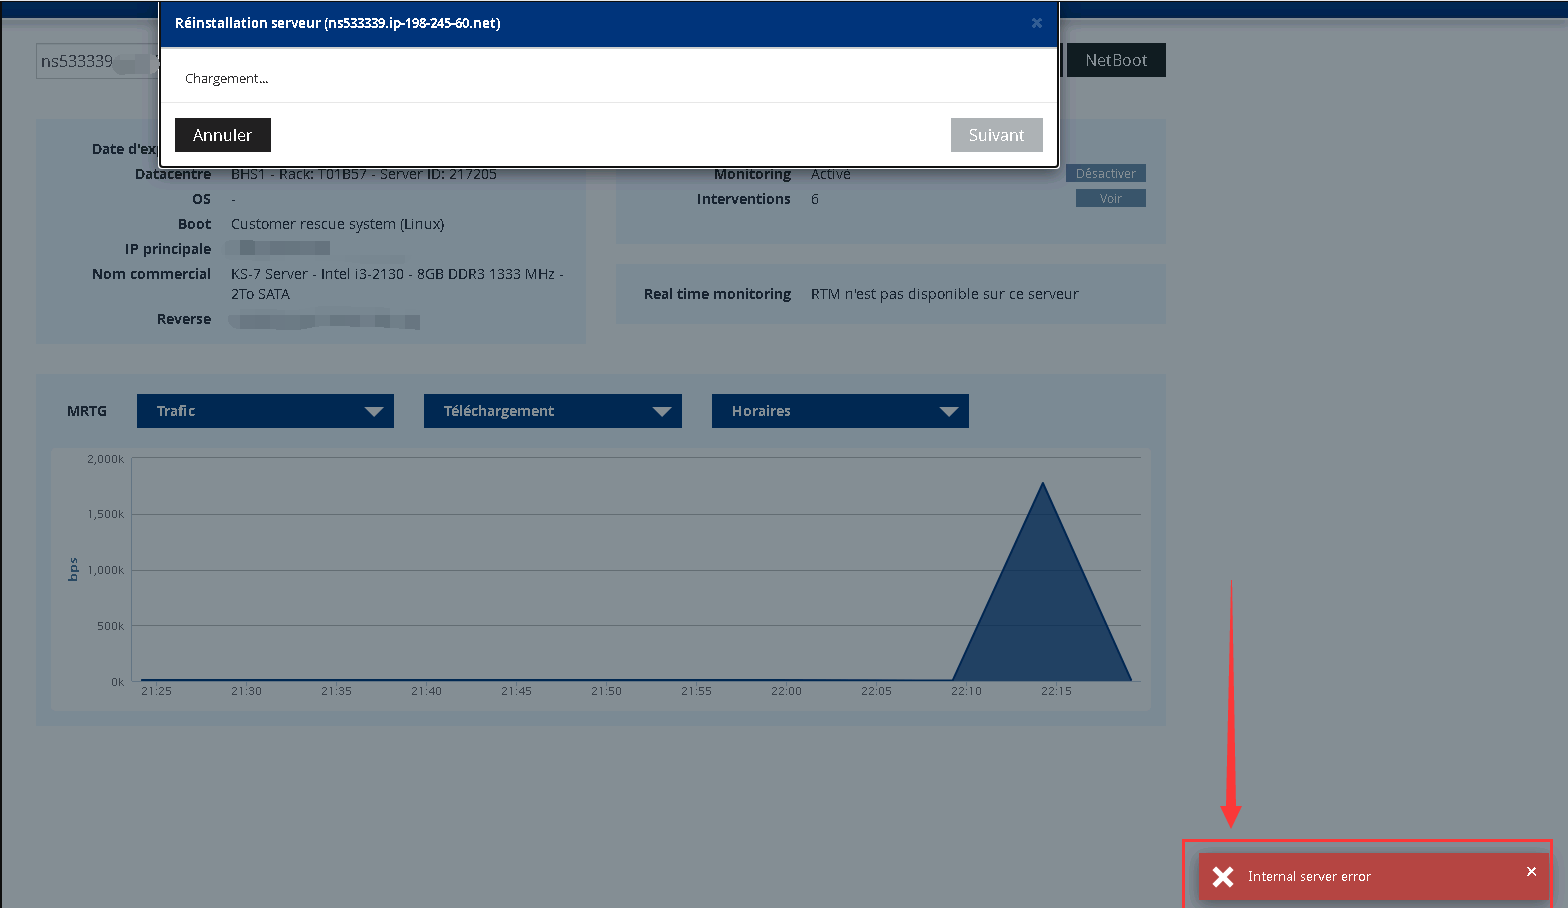Click the 22:00 time label on chart
The height and width of the screenshot is (908, 1568).
coord(786,691)
